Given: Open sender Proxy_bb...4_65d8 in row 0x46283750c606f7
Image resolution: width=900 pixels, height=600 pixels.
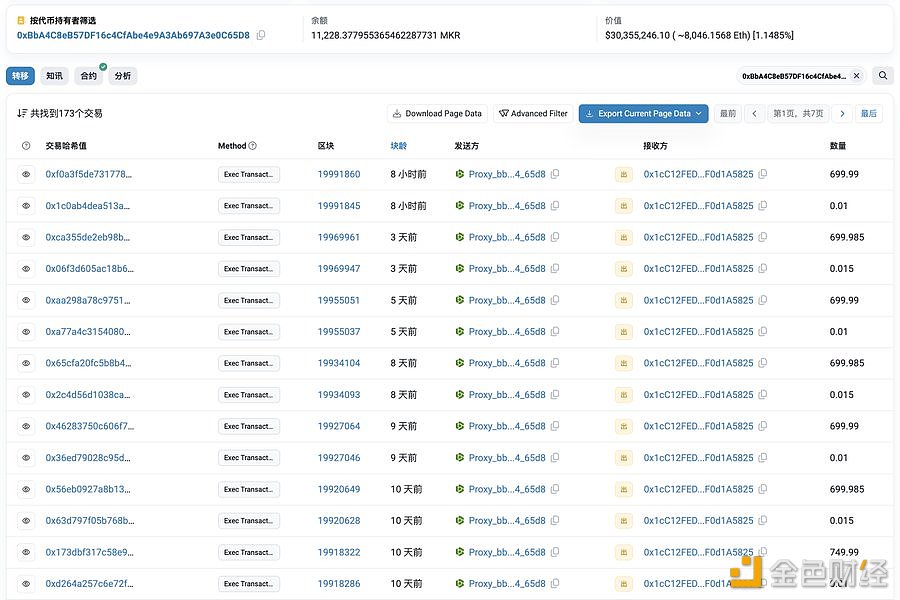Looking at the screenshot, I should pyautogui.click(x=507, y=426).
